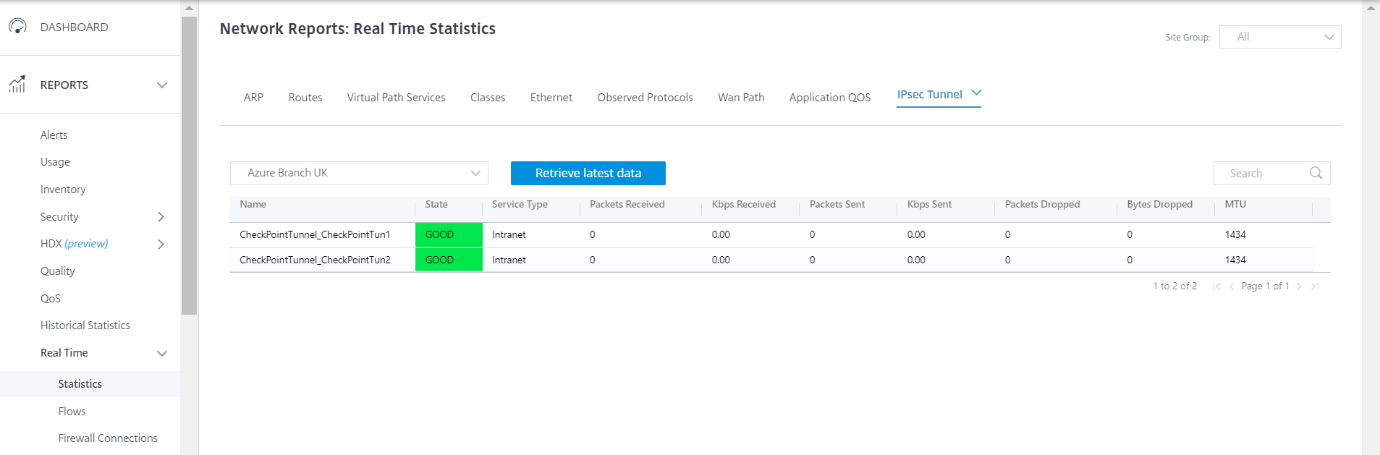Click the sidebar vertical scrollbar thumb
This screenshot has width=1380, height=455.
pyautogui.click(x=189, y=165)
